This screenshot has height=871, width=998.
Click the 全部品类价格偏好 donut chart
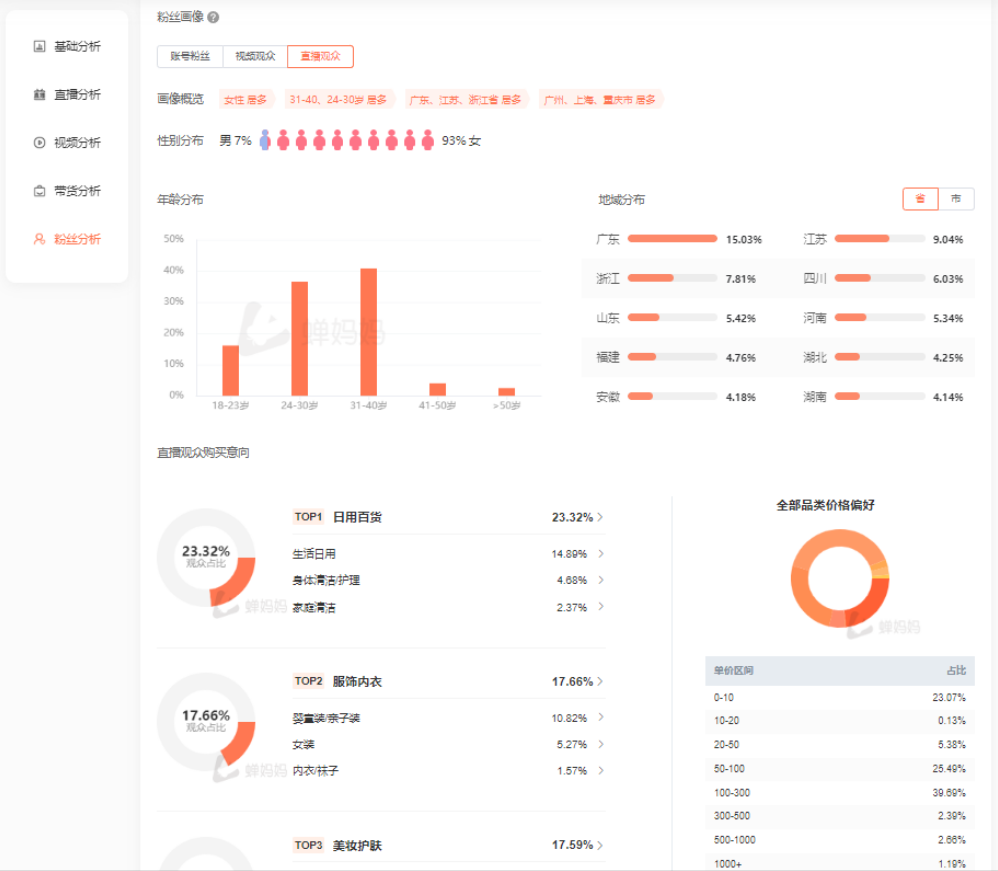[x=840, y=578]
